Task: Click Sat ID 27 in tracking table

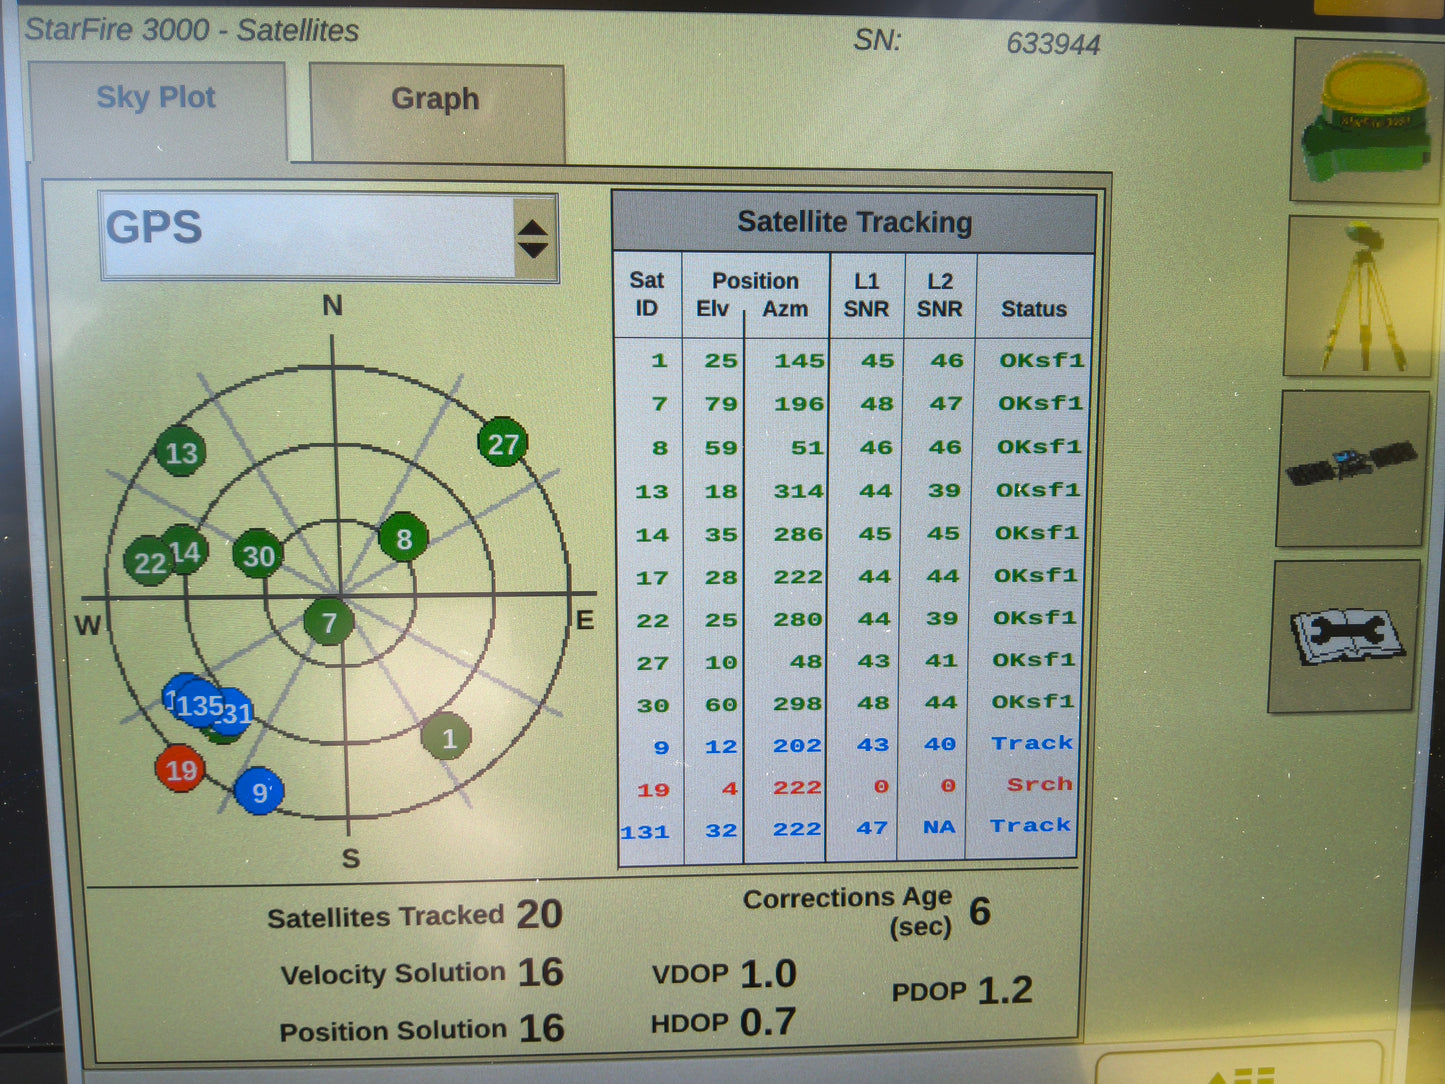Action: (653, 663)
